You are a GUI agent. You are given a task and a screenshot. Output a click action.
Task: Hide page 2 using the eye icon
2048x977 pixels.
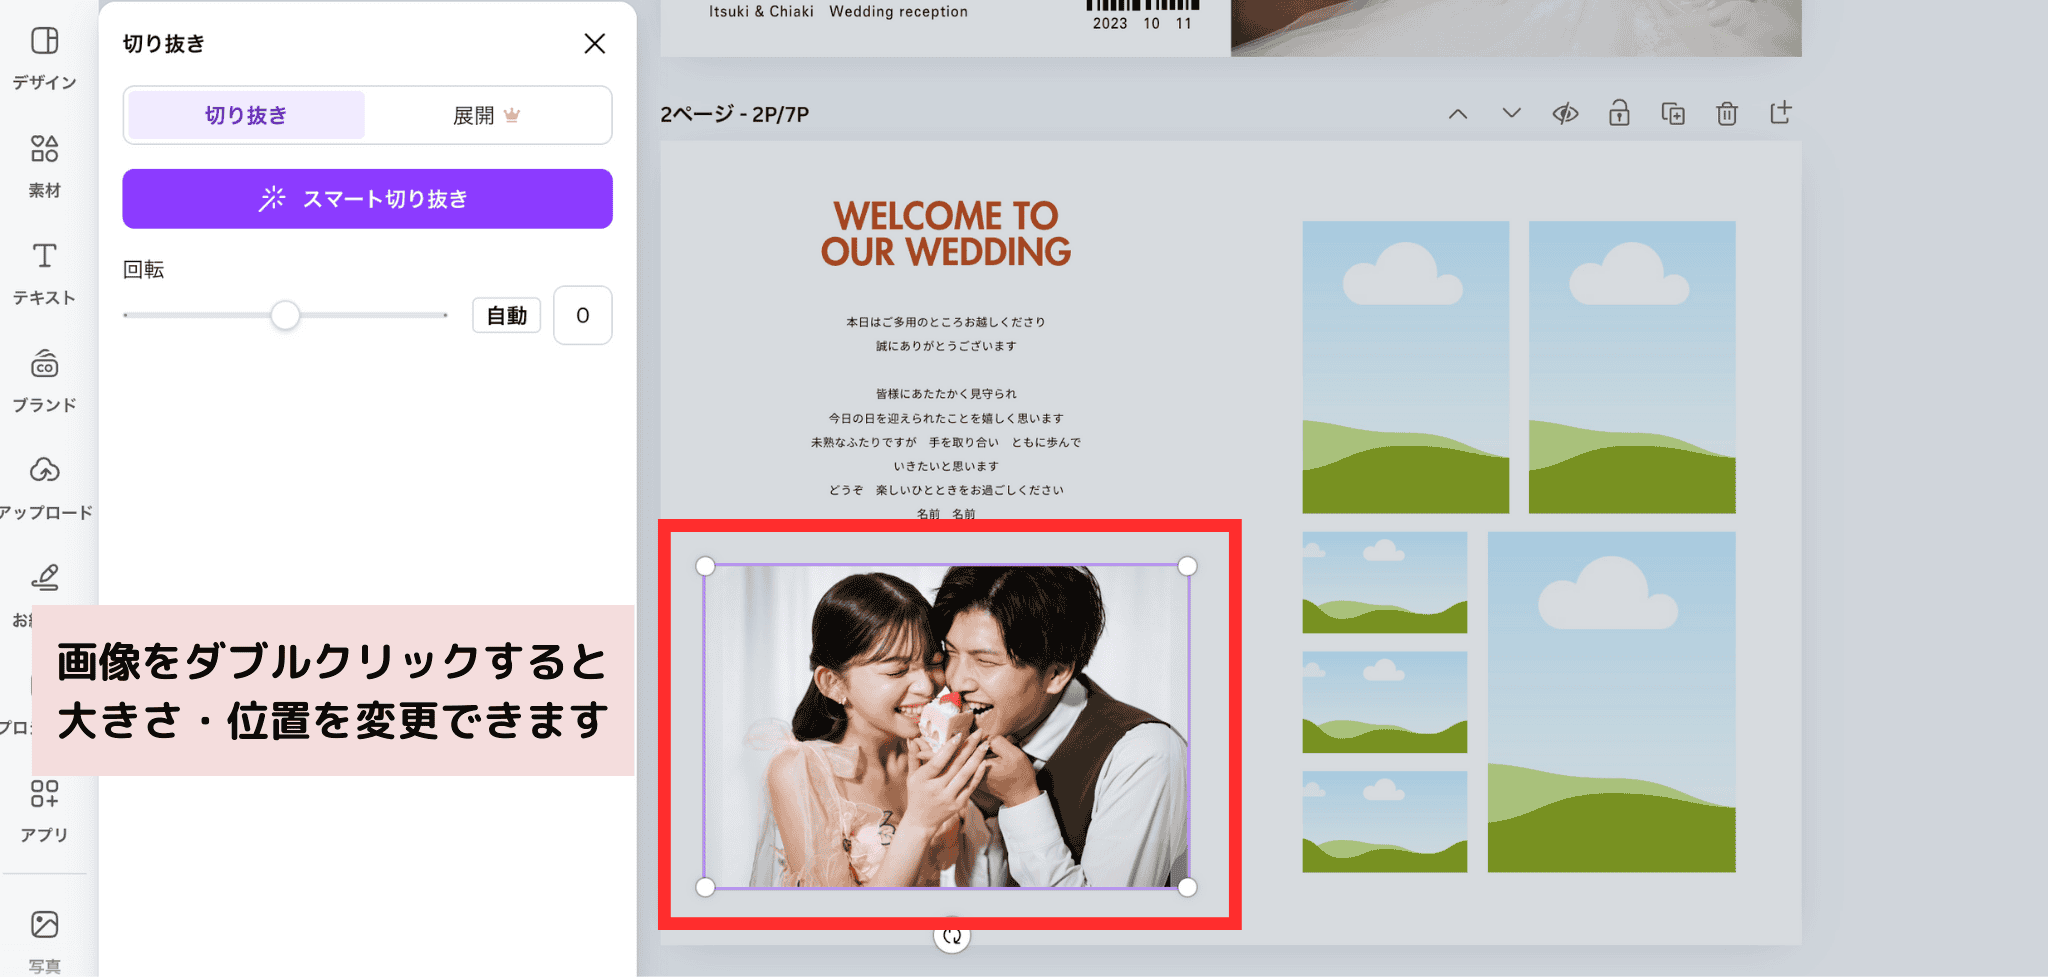click(x=1565, y=114)
